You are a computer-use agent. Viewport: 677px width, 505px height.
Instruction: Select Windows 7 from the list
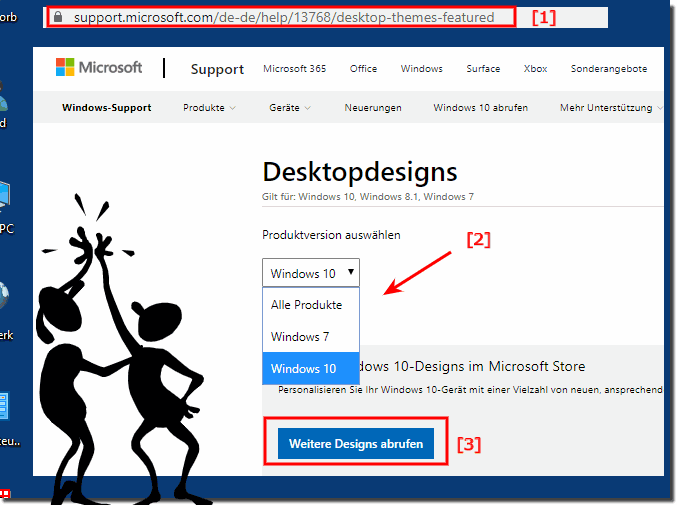tap(311, 337)
